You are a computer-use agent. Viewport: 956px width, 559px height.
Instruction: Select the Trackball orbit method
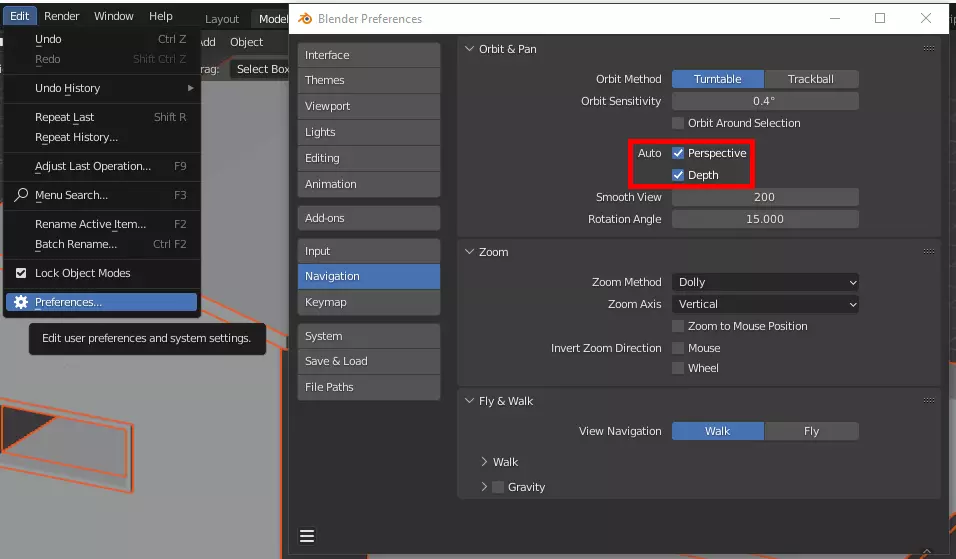(811, 79)
